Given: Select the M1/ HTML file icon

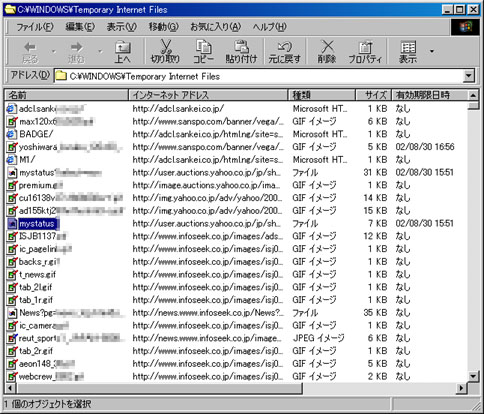Looking at the screenshot, I should point(12,160).
